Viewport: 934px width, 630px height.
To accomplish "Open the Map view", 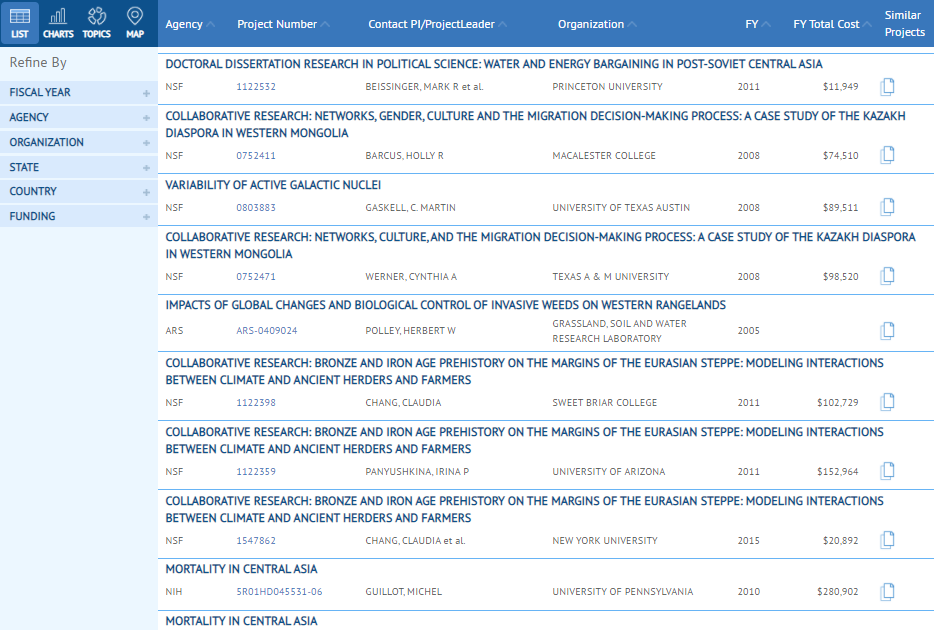I will (135, 23).
